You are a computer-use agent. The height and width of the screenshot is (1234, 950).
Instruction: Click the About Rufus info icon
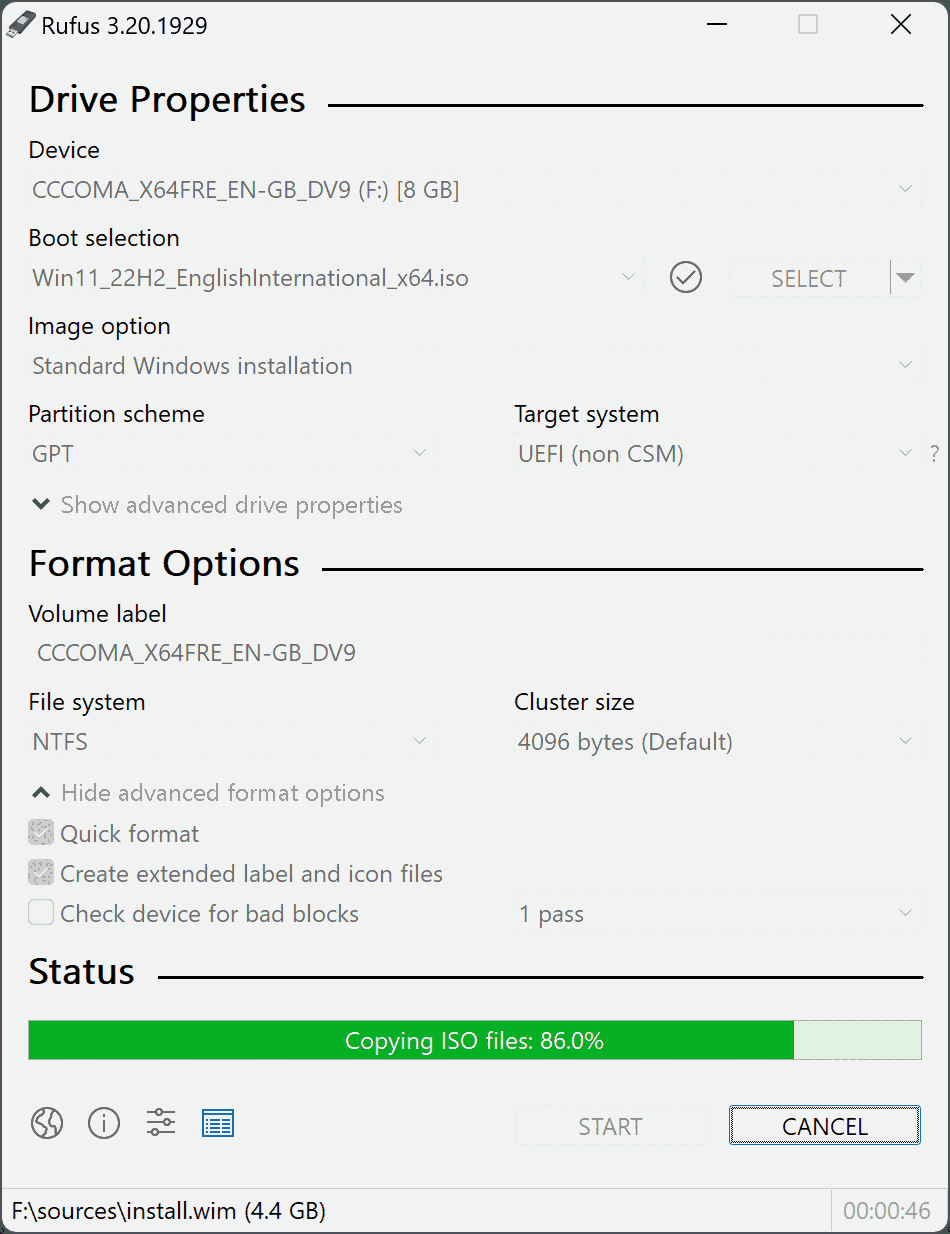tap(104, 1123)
